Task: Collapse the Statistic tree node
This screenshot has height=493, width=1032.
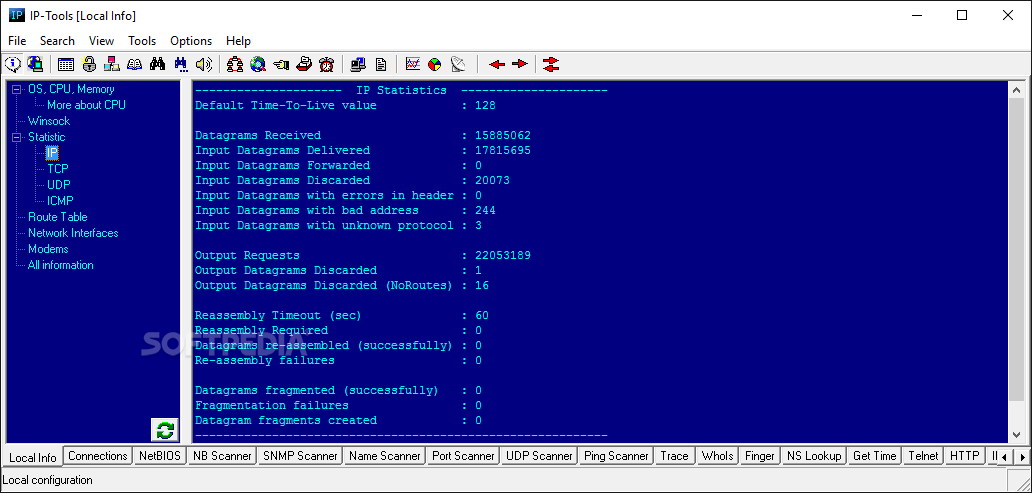Action: (x=16, y=137)
